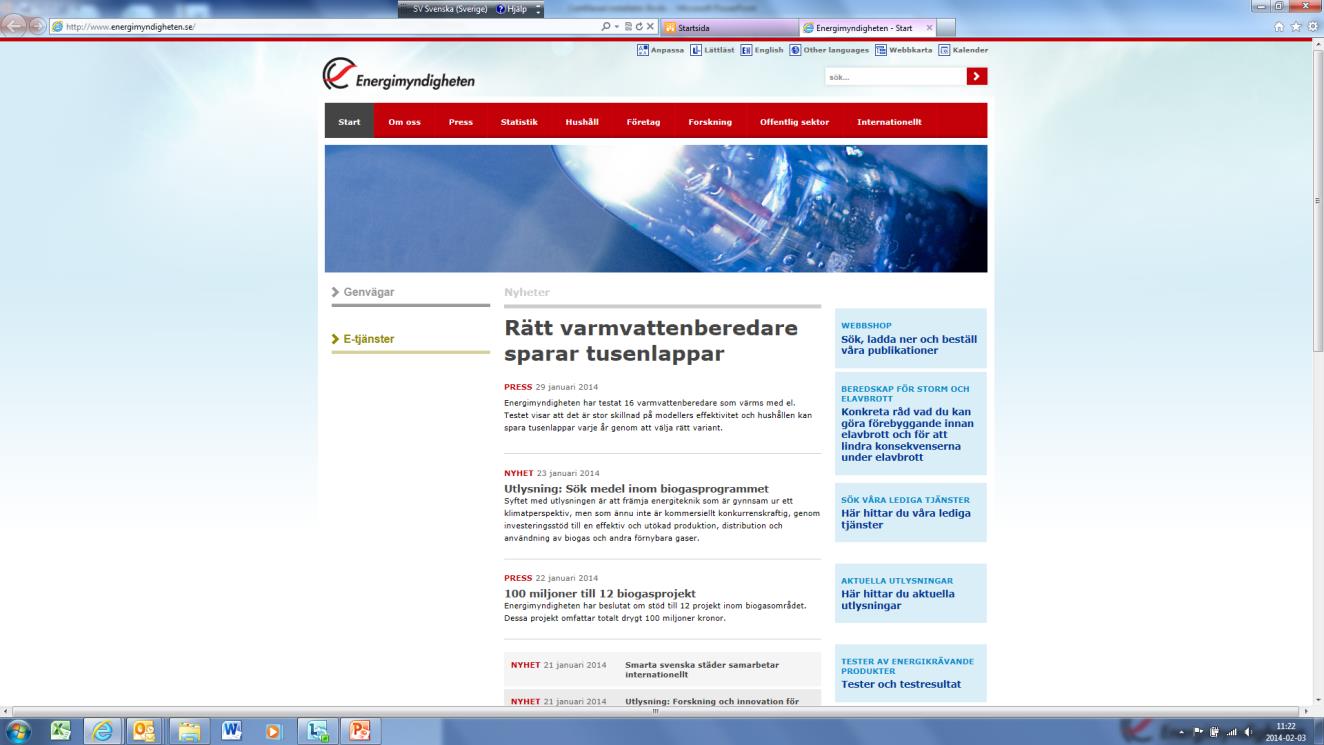Click Hjälp in the language bar
This screenshot has width=1324, height=745.
tap(513, 9)
